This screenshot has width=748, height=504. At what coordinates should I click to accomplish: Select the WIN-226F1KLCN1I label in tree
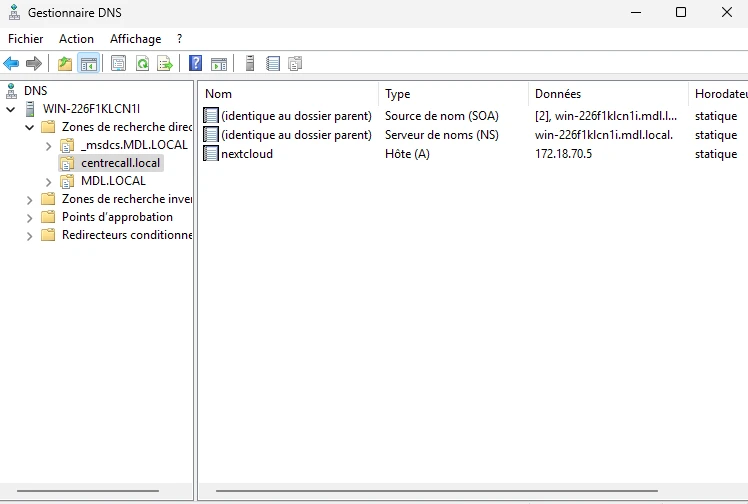coord(91,109)
